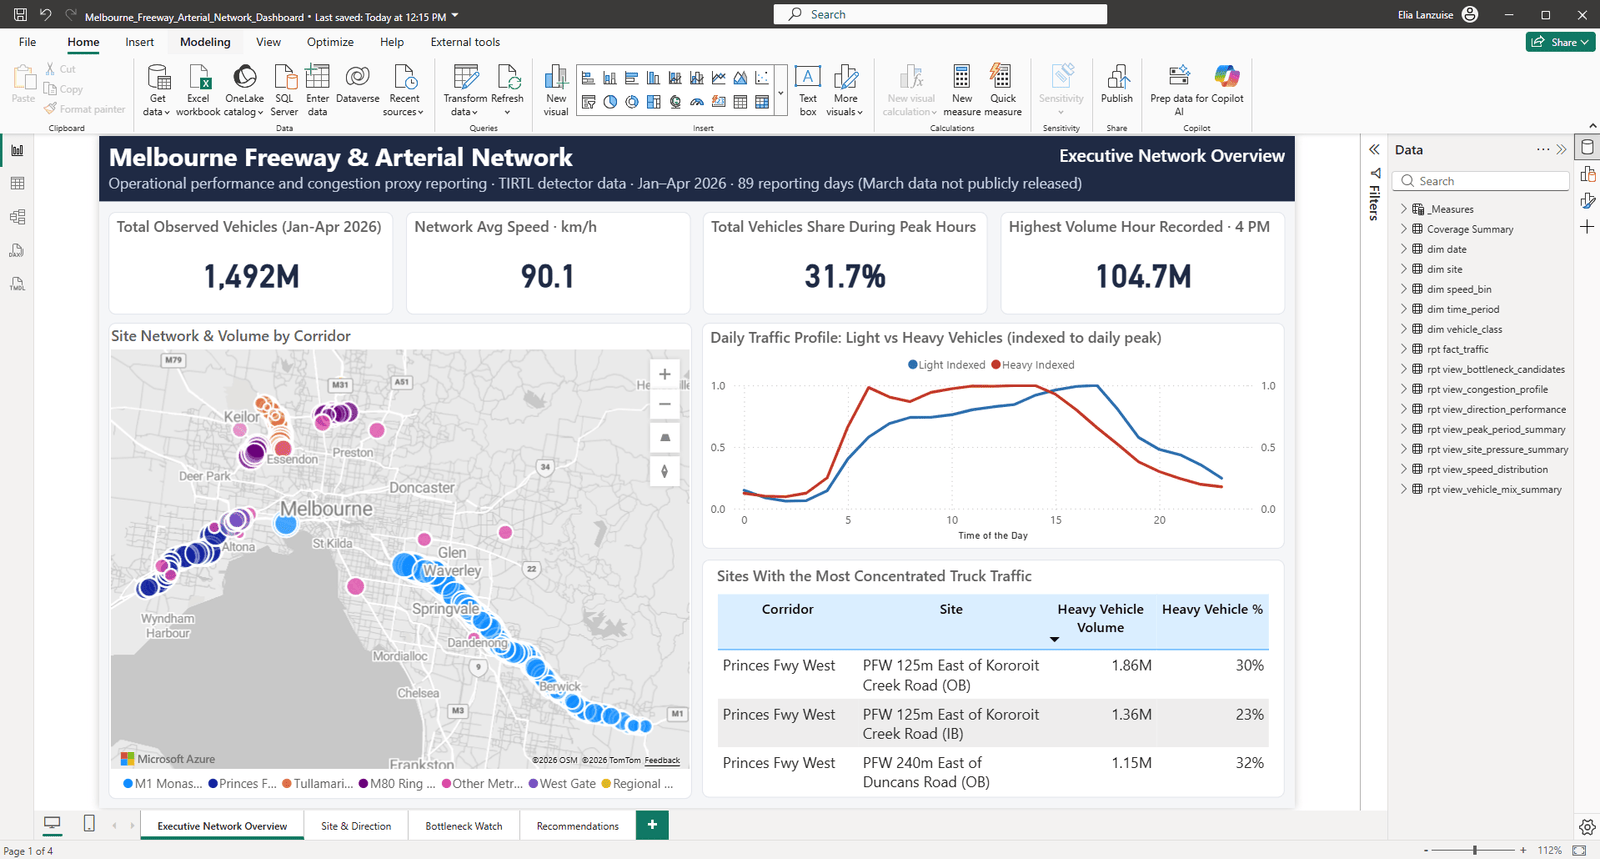Image resolution: width=1600 pixels, height=859 pixels.
Task: Adjust the zoom slider in status bar
Action: 1474,850
